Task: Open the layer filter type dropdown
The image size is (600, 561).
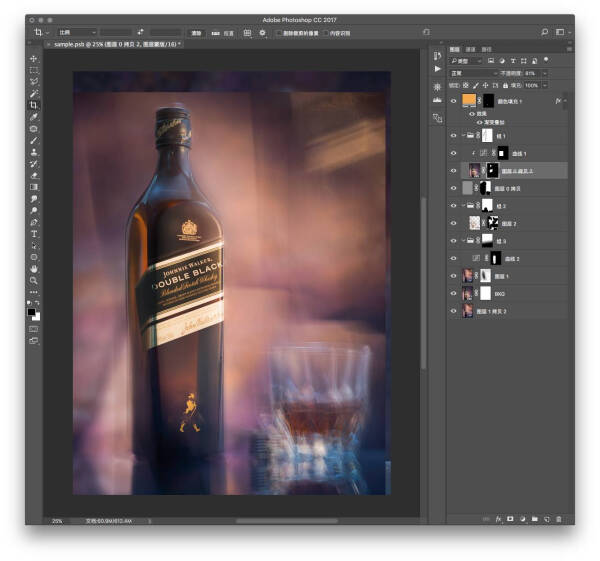Action: click(x=466, y=61)
